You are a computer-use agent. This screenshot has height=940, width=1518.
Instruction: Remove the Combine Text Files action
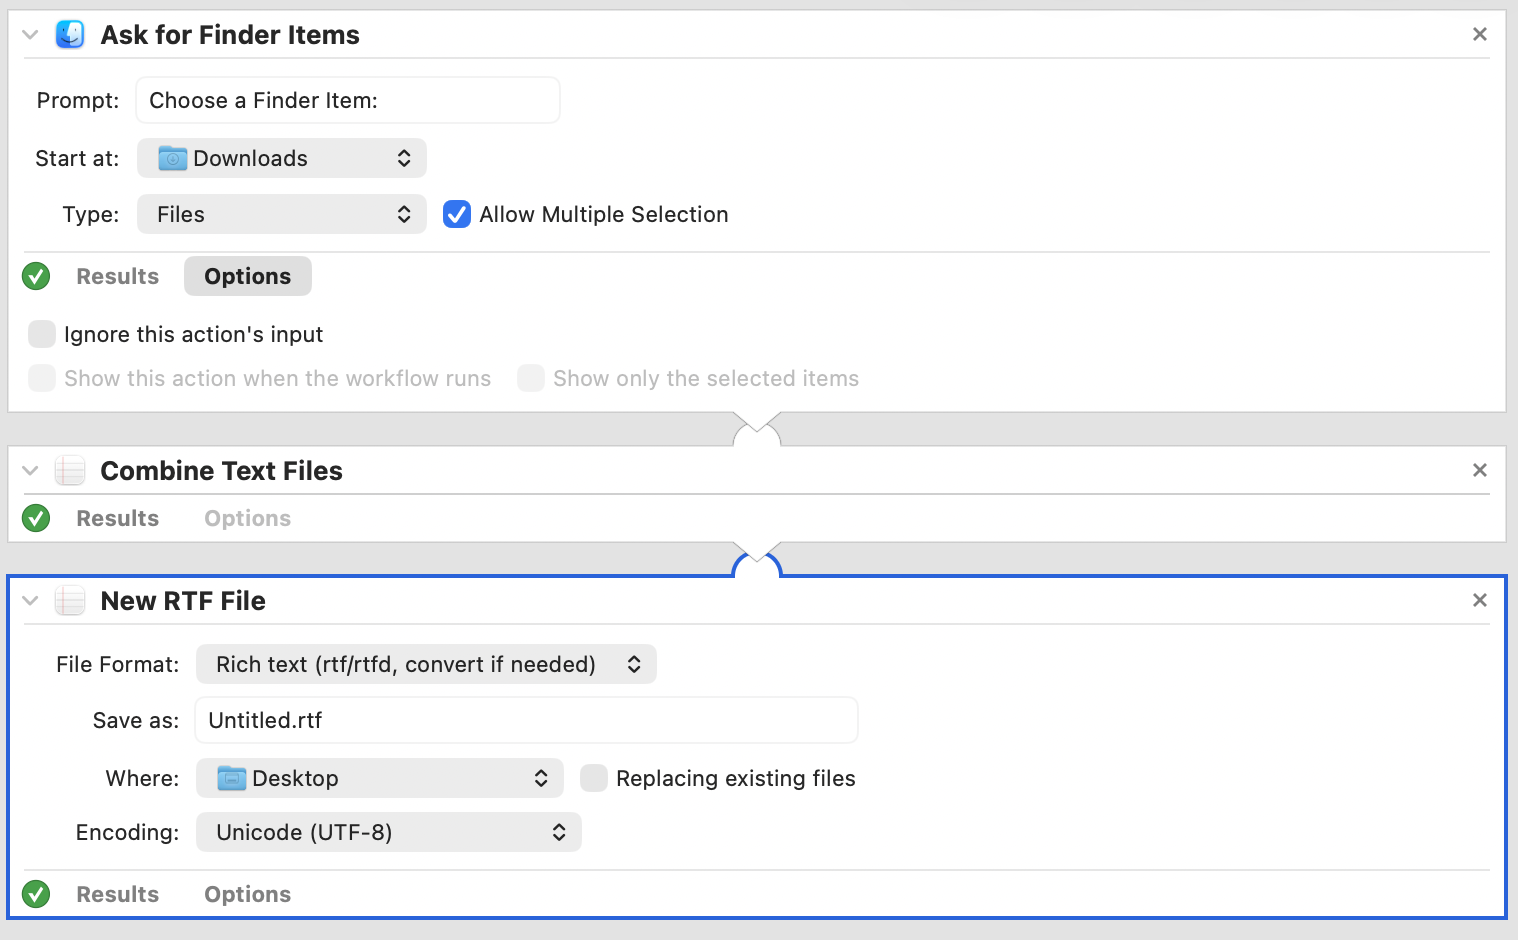(x=1480, y=470)
